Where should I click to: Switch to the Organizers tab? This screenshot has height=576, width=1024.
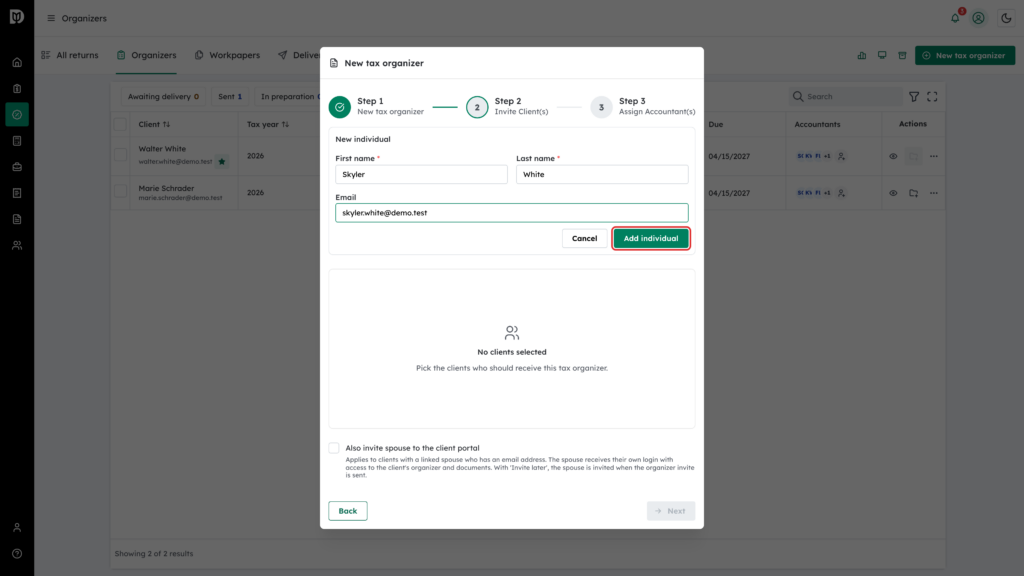[x=146, y=56]
